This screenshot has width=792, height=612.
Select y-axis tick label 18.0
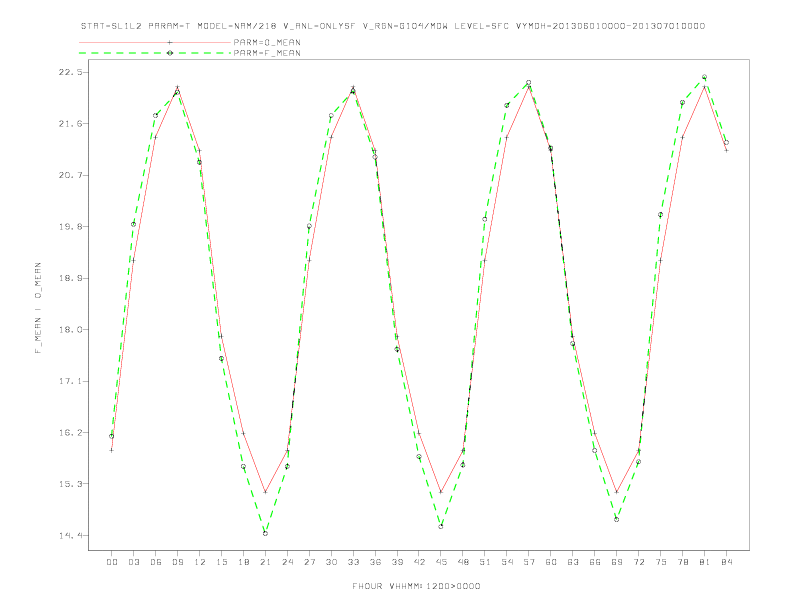pyautogui.click(x=70, y=330)
